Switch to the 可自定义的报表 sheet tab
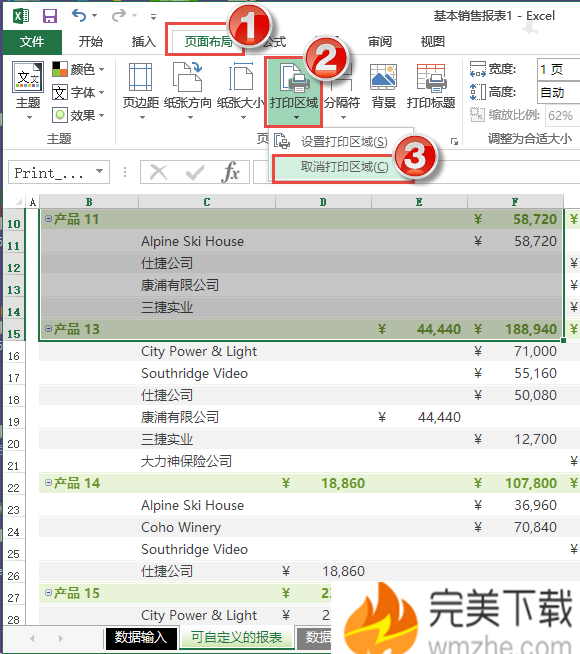Image resolution: width=580 pixels, height=654 pixels. [x=236, y=637]
